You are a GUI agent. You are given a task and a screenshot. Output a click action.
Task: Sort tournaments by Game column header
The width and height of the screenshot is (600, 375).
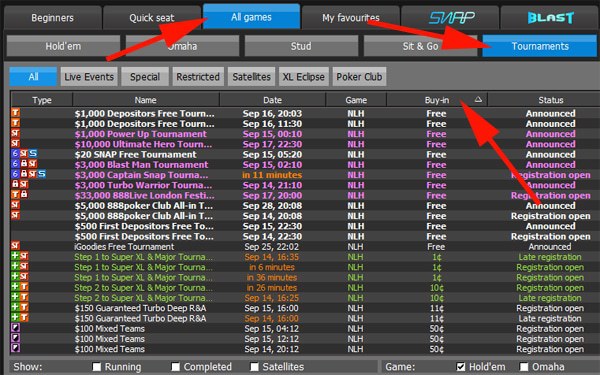(x=356, y=100)
